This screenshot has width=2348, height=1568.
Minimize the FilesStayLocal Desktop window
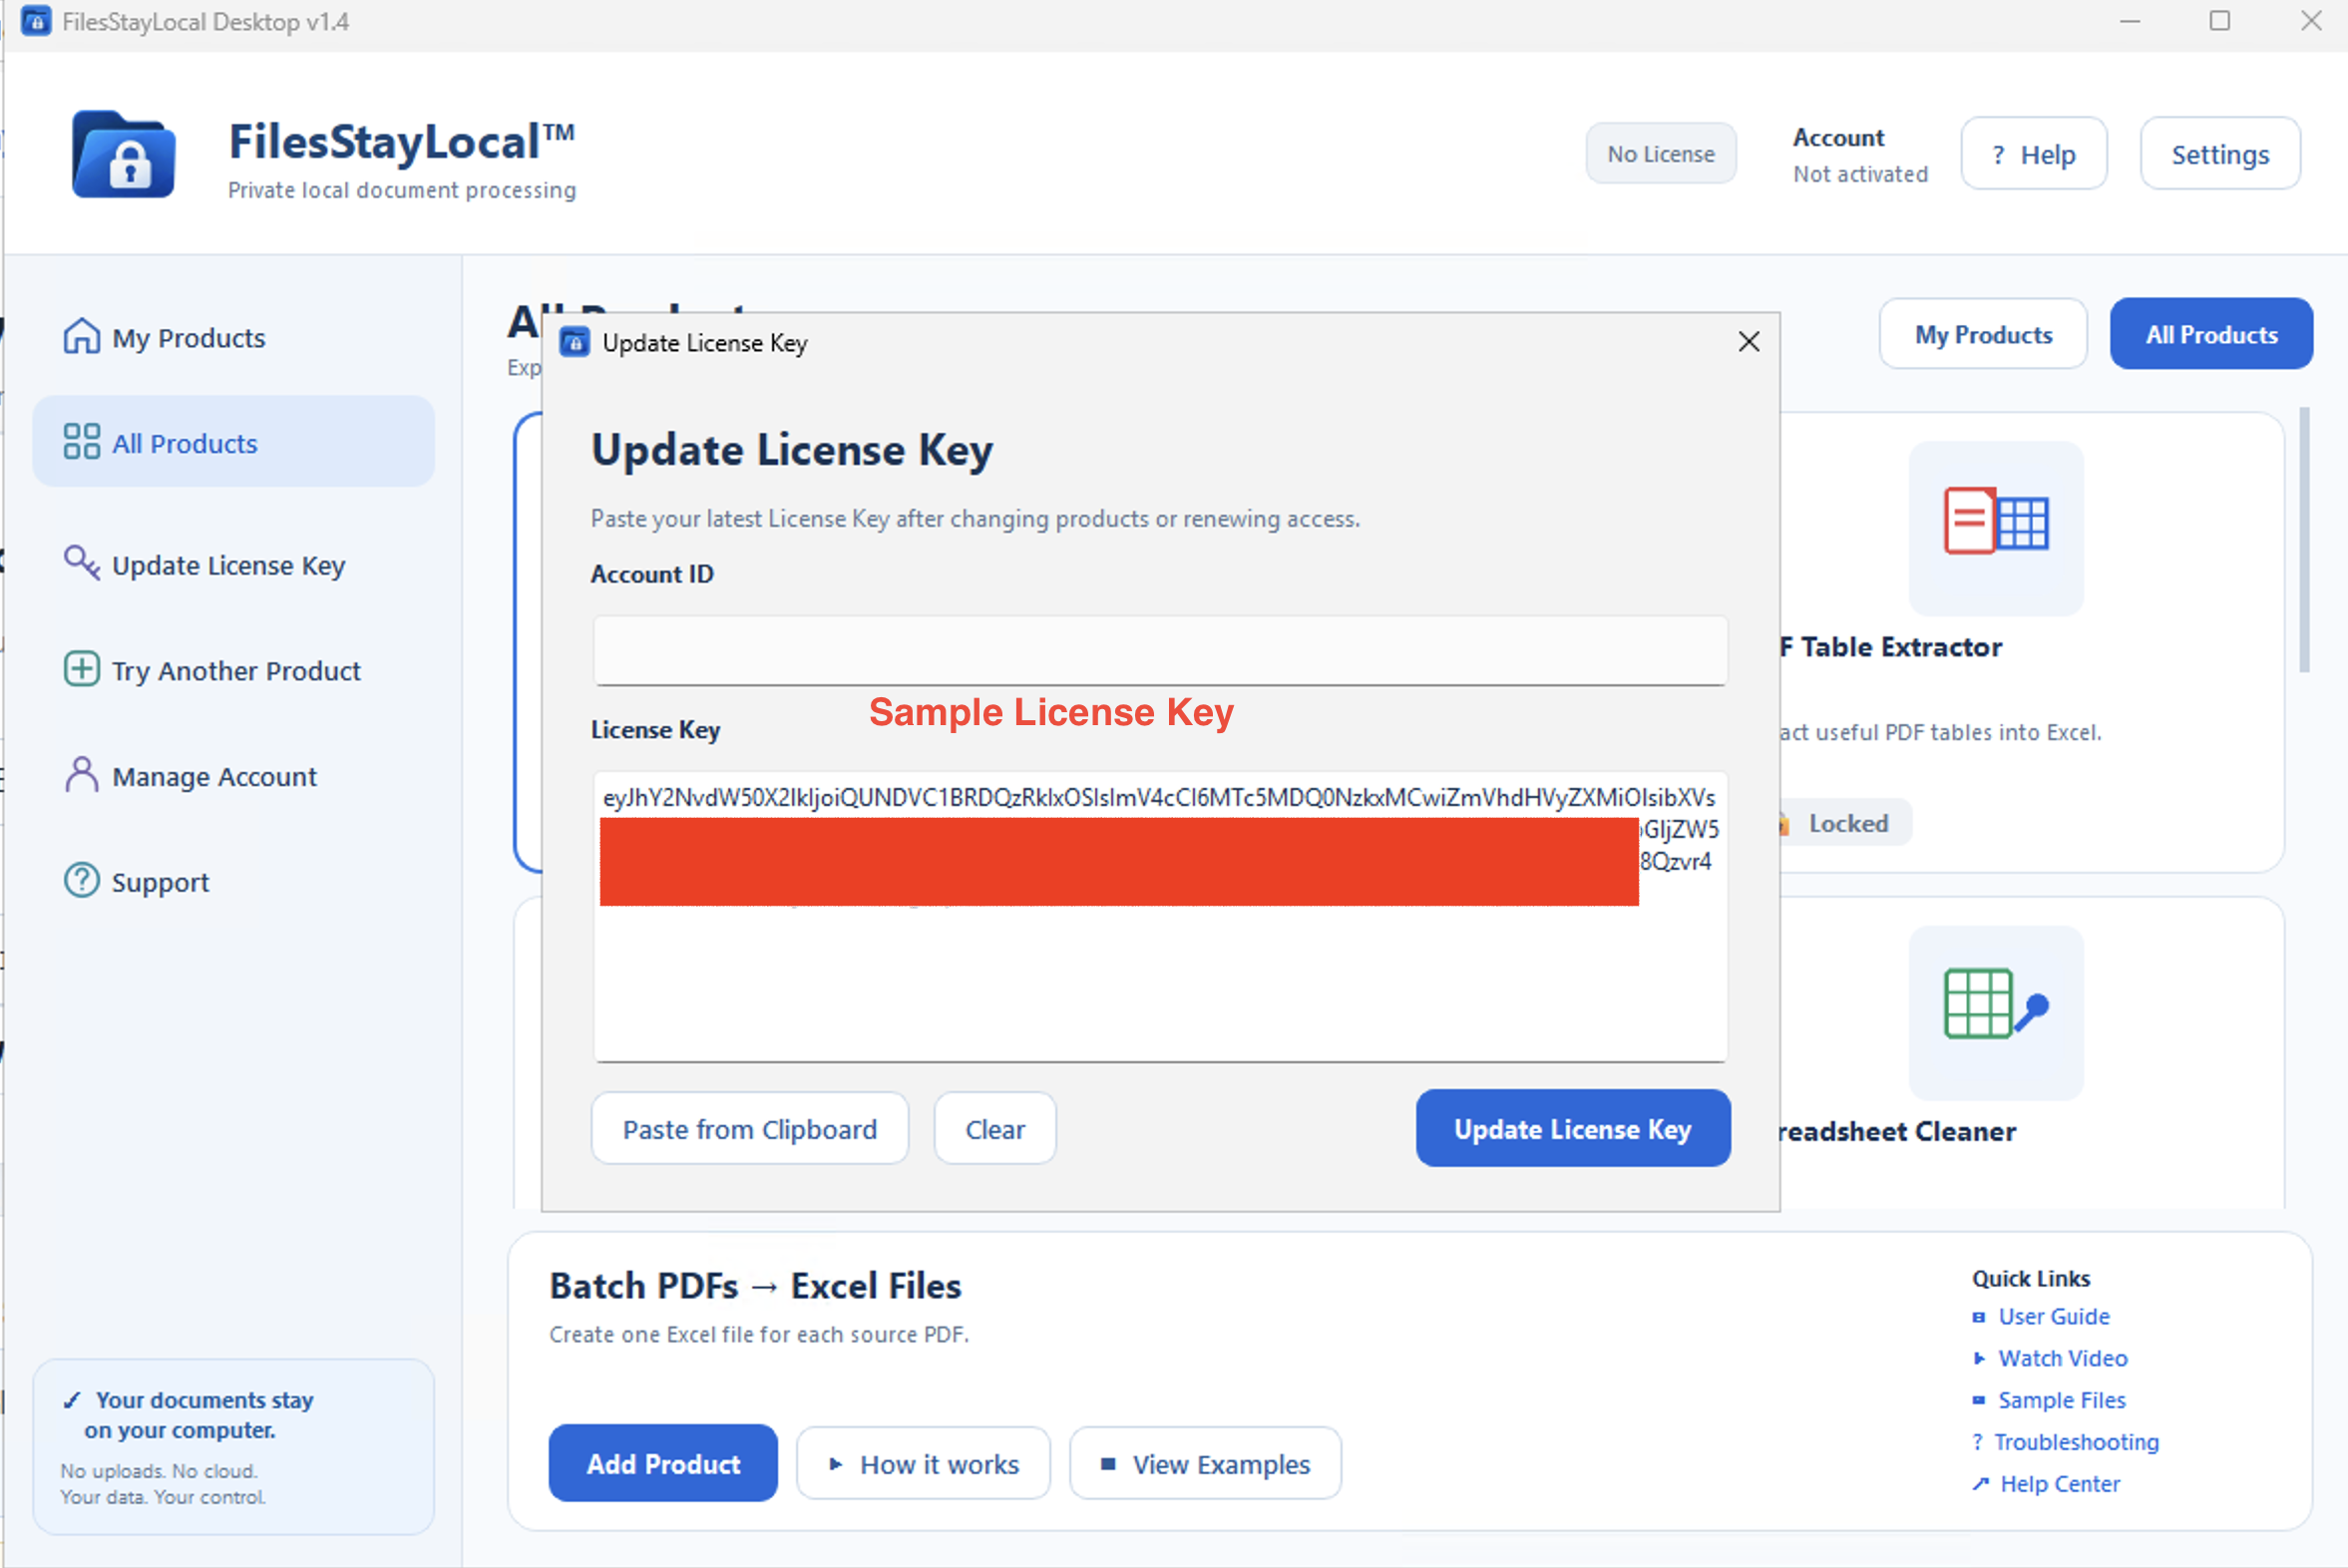point(2130,21)
